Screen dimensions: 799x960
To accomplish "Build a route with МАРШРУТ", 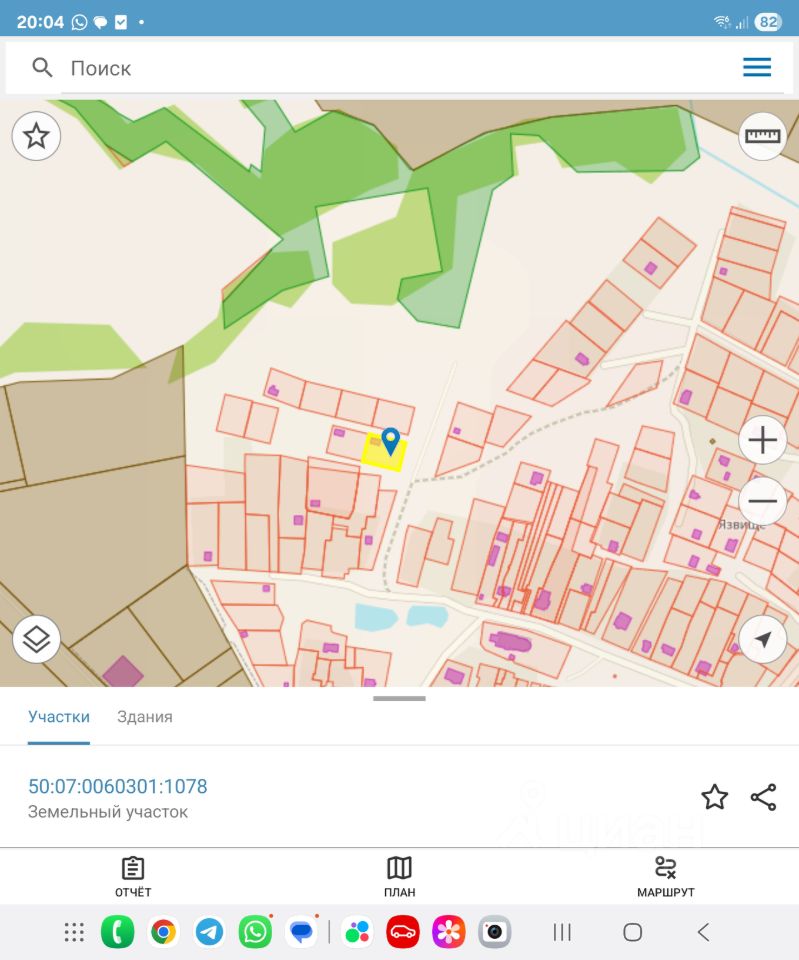I will tap(666, 877).
